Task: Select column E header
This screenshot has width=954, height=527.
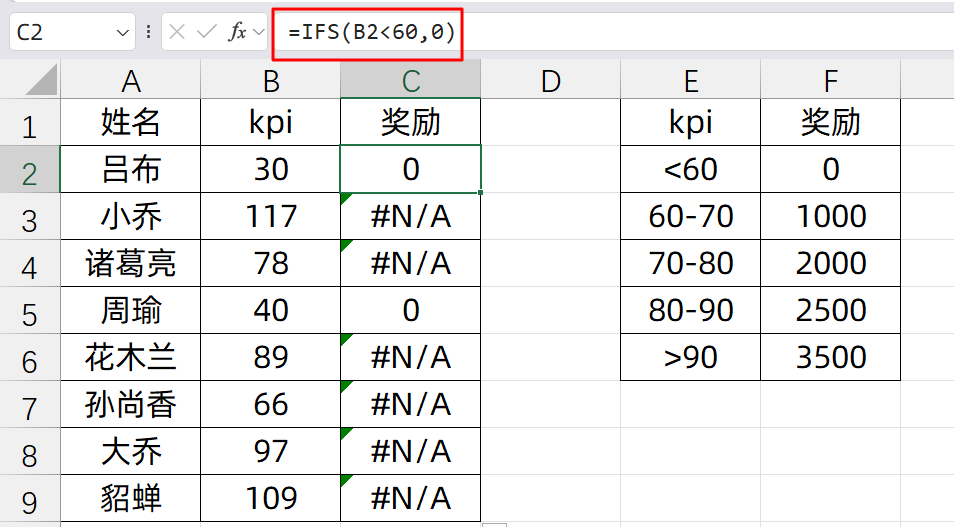Action: click(x=691, y=80)
